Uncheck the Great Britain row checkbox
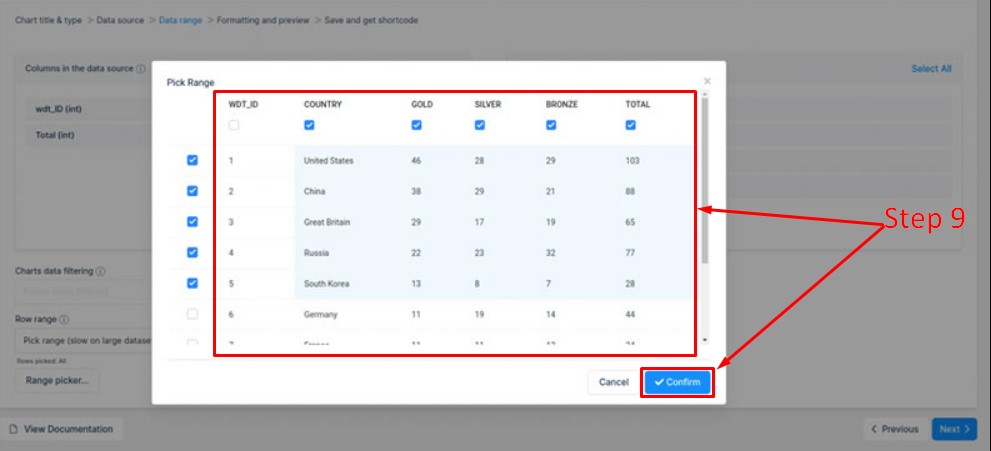The height and width of the screenshot is (451, 991). coord(192,222)
